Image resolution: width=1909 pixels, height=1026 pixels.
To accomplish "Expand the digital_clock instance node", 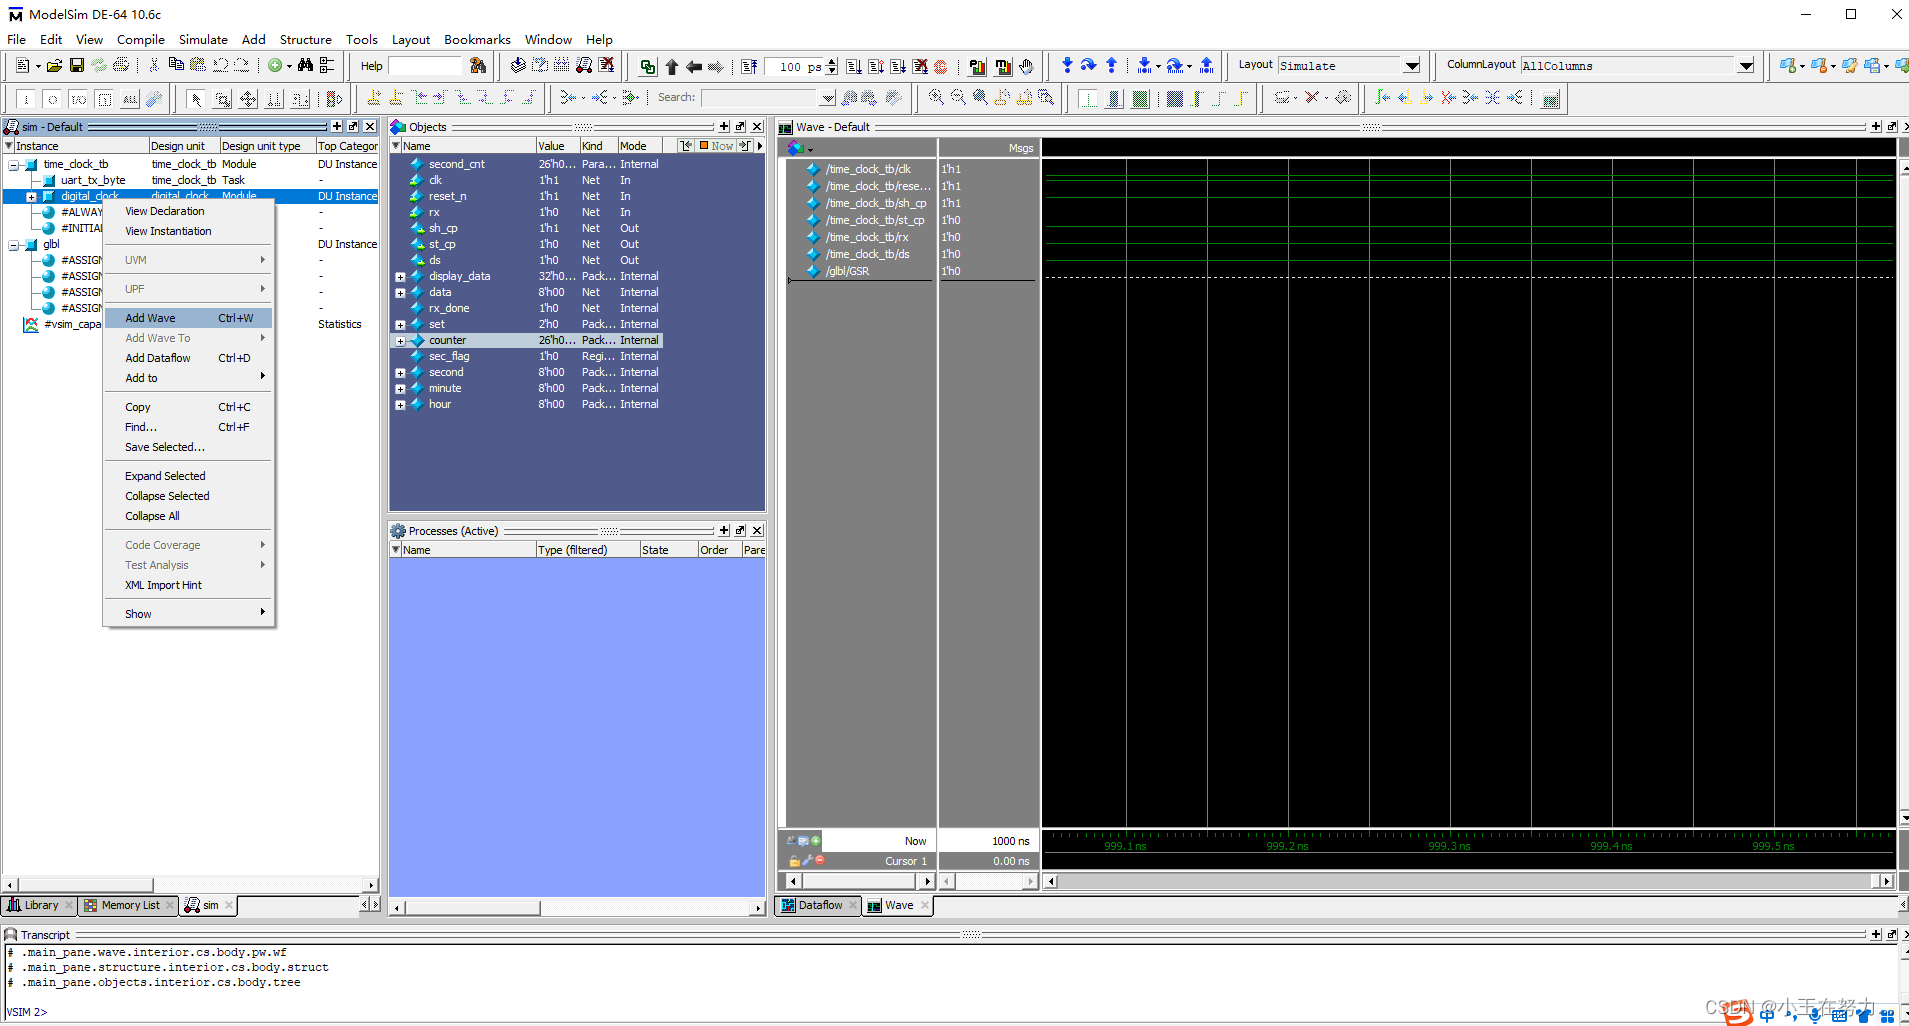I will 31,197.
